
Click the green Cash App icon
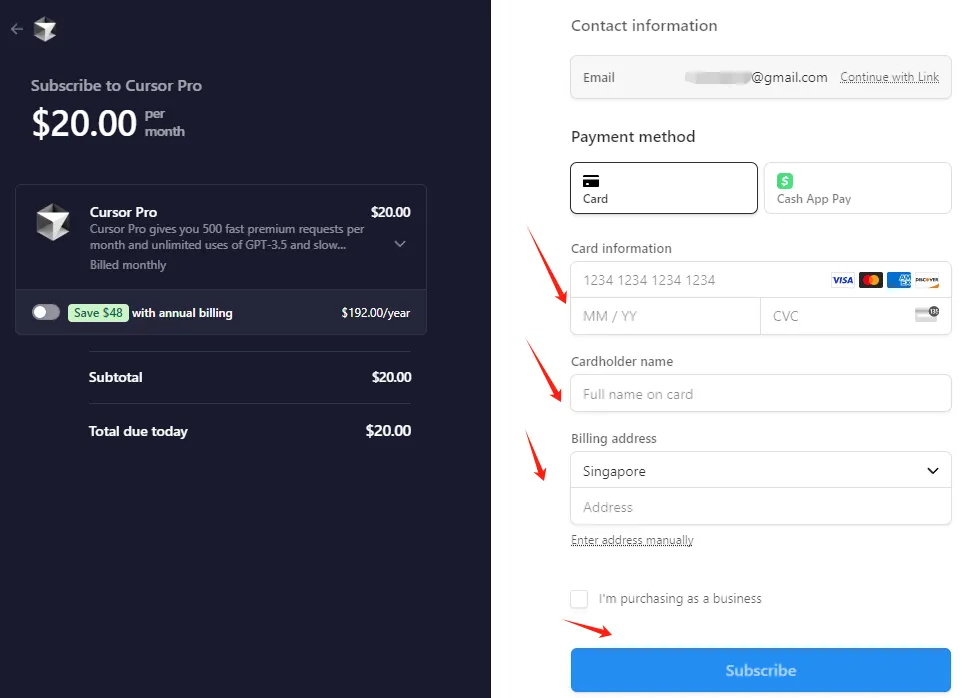point(785,181)
